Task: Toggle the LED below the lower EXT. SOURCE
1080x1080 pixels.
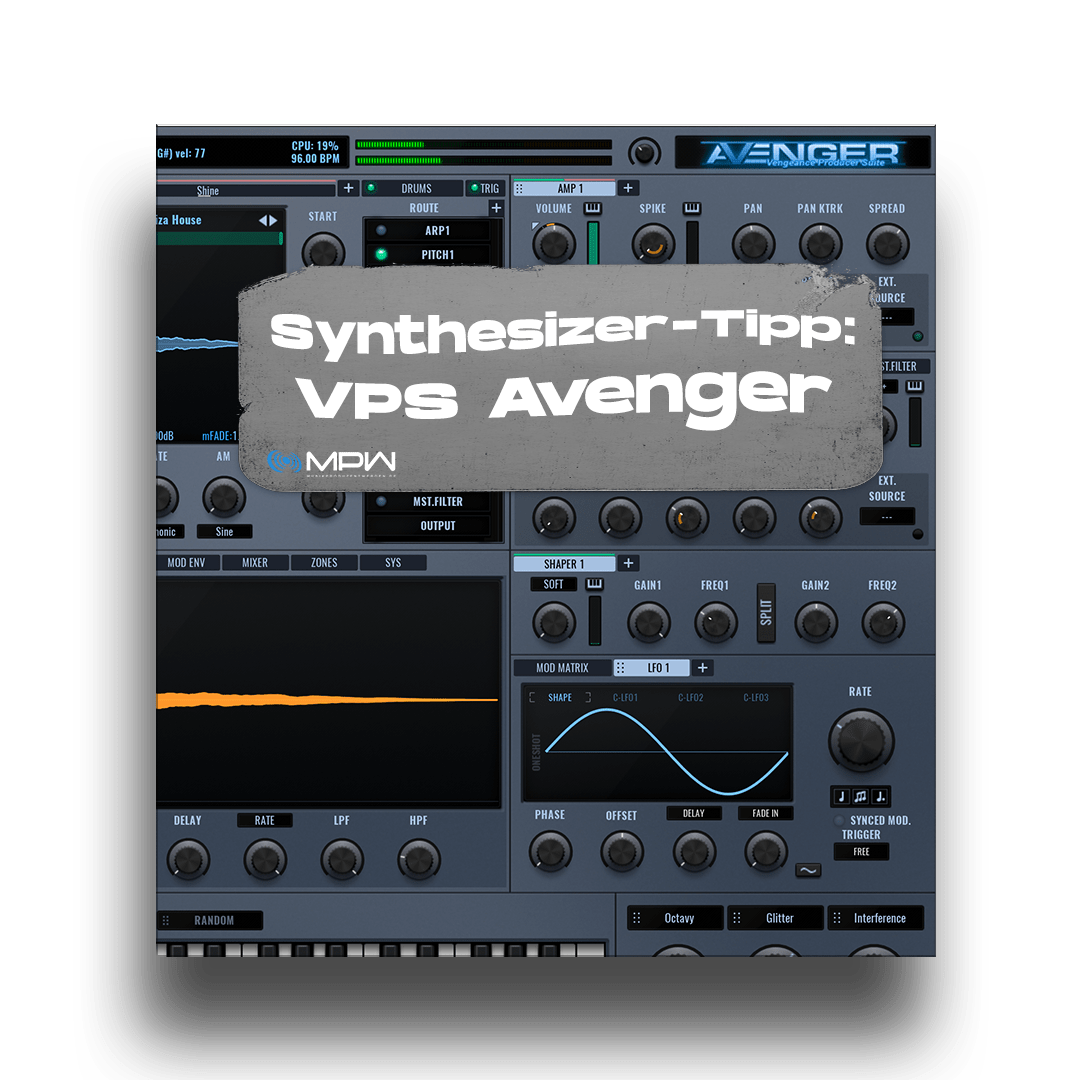Action: [x=917, y=534]
